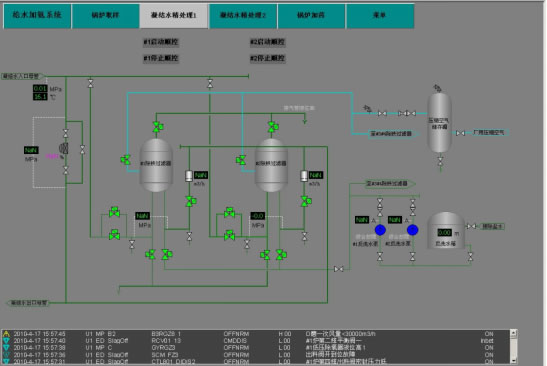Click the #2停止顺控 button
Screen dimensions: 547x366
267,58
